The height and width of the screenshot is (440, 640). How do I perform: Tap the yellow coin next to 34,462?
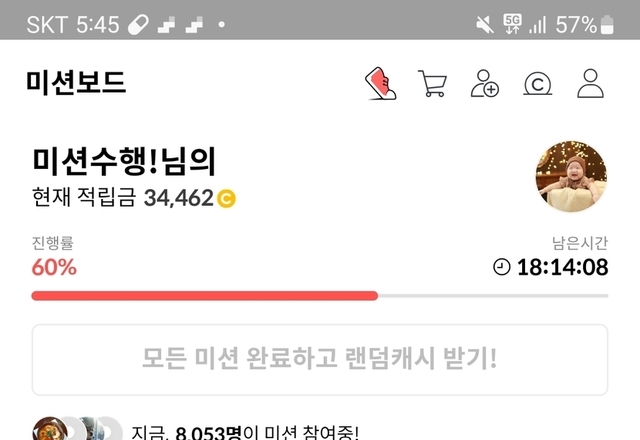(x=226, y=199)
